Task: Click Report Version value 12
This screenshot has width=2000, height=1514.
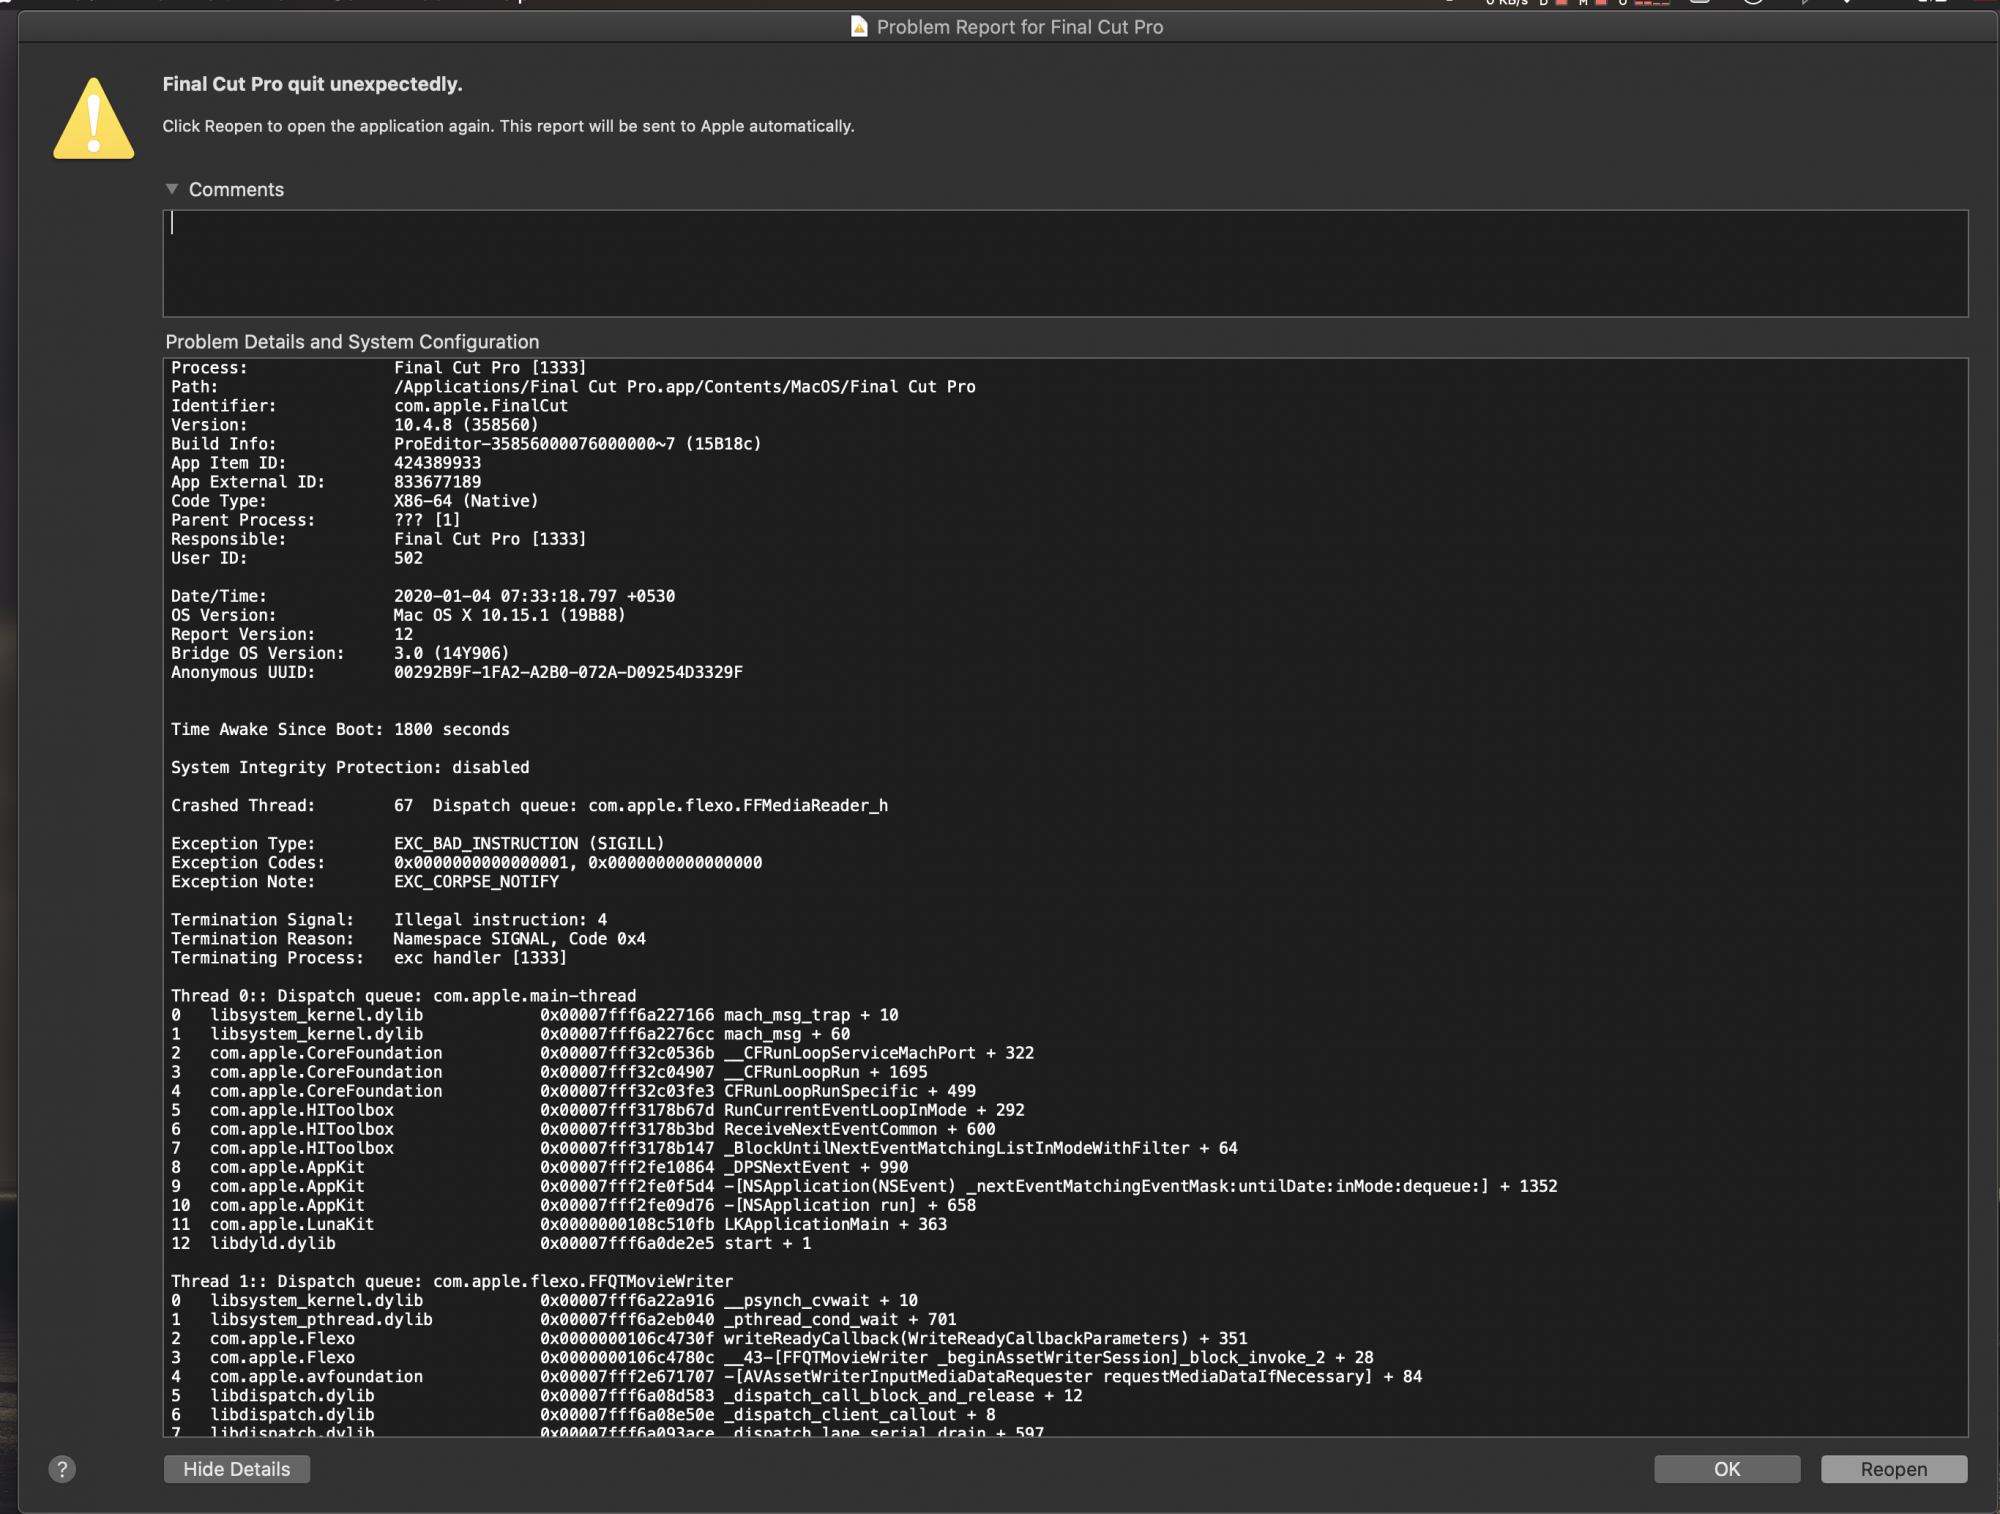Action: 403,634
